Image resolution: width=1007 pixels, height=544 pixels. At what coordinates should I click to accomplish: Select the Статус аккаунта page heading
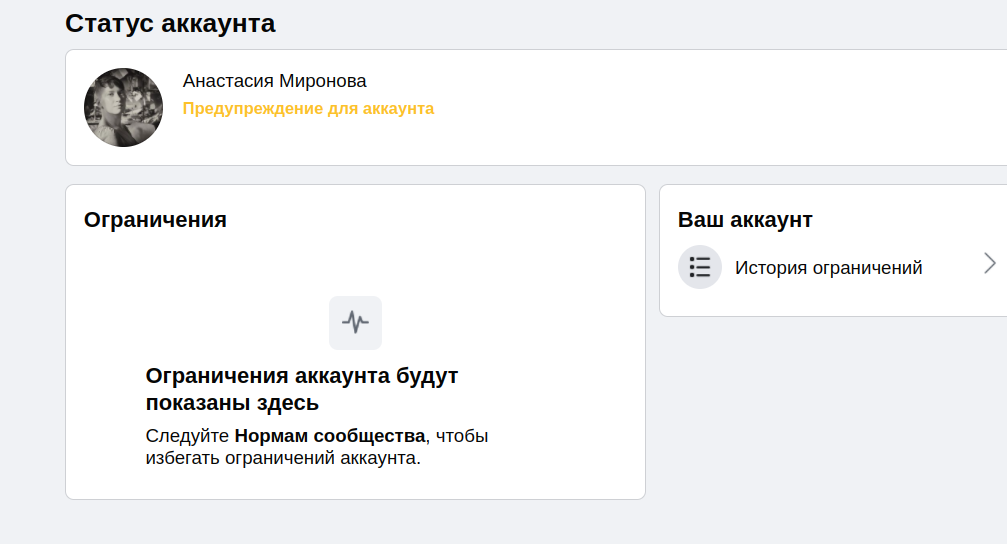pos(170,23)
